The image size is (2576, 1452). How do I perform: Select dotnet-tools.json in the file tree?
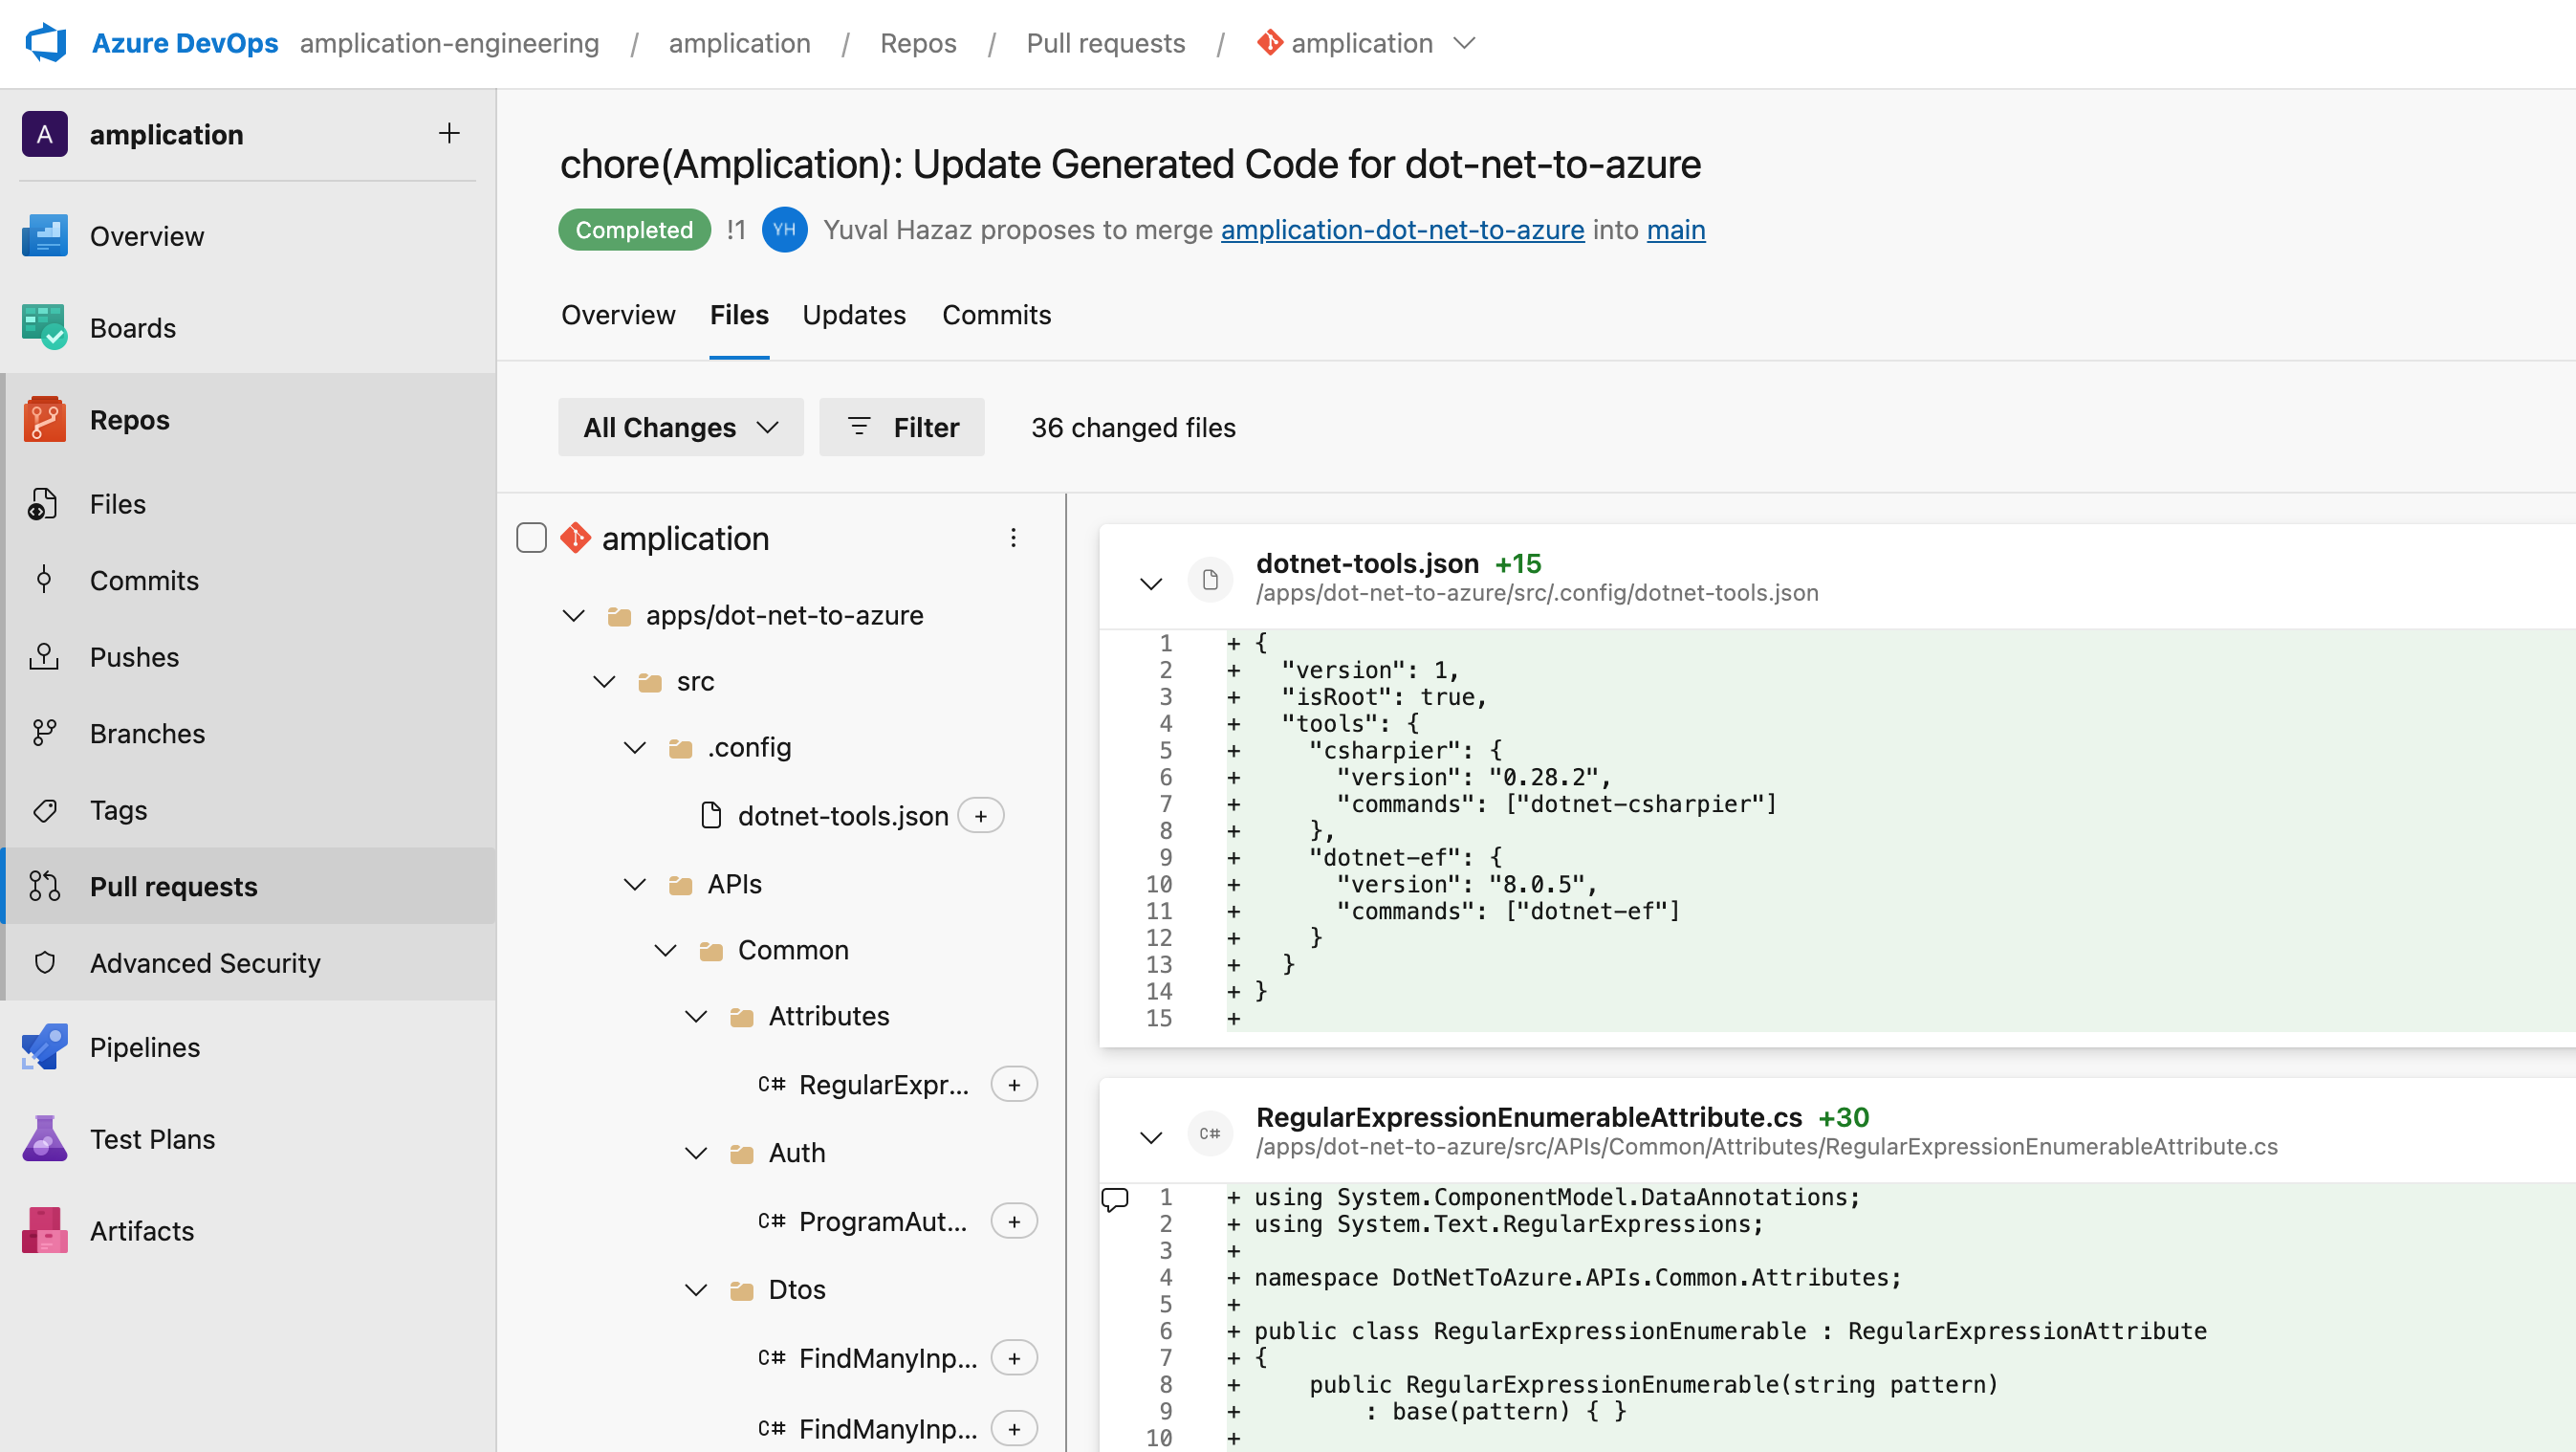pos(842,816)
